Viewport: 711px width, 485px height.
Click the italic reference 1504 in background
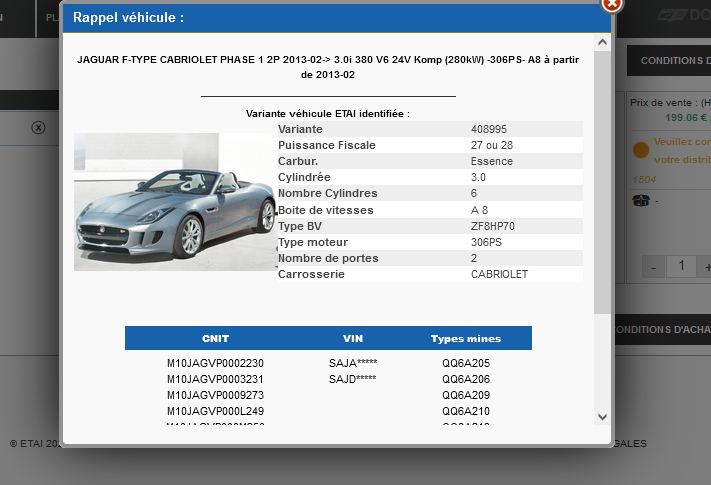[x=644, y=179]
